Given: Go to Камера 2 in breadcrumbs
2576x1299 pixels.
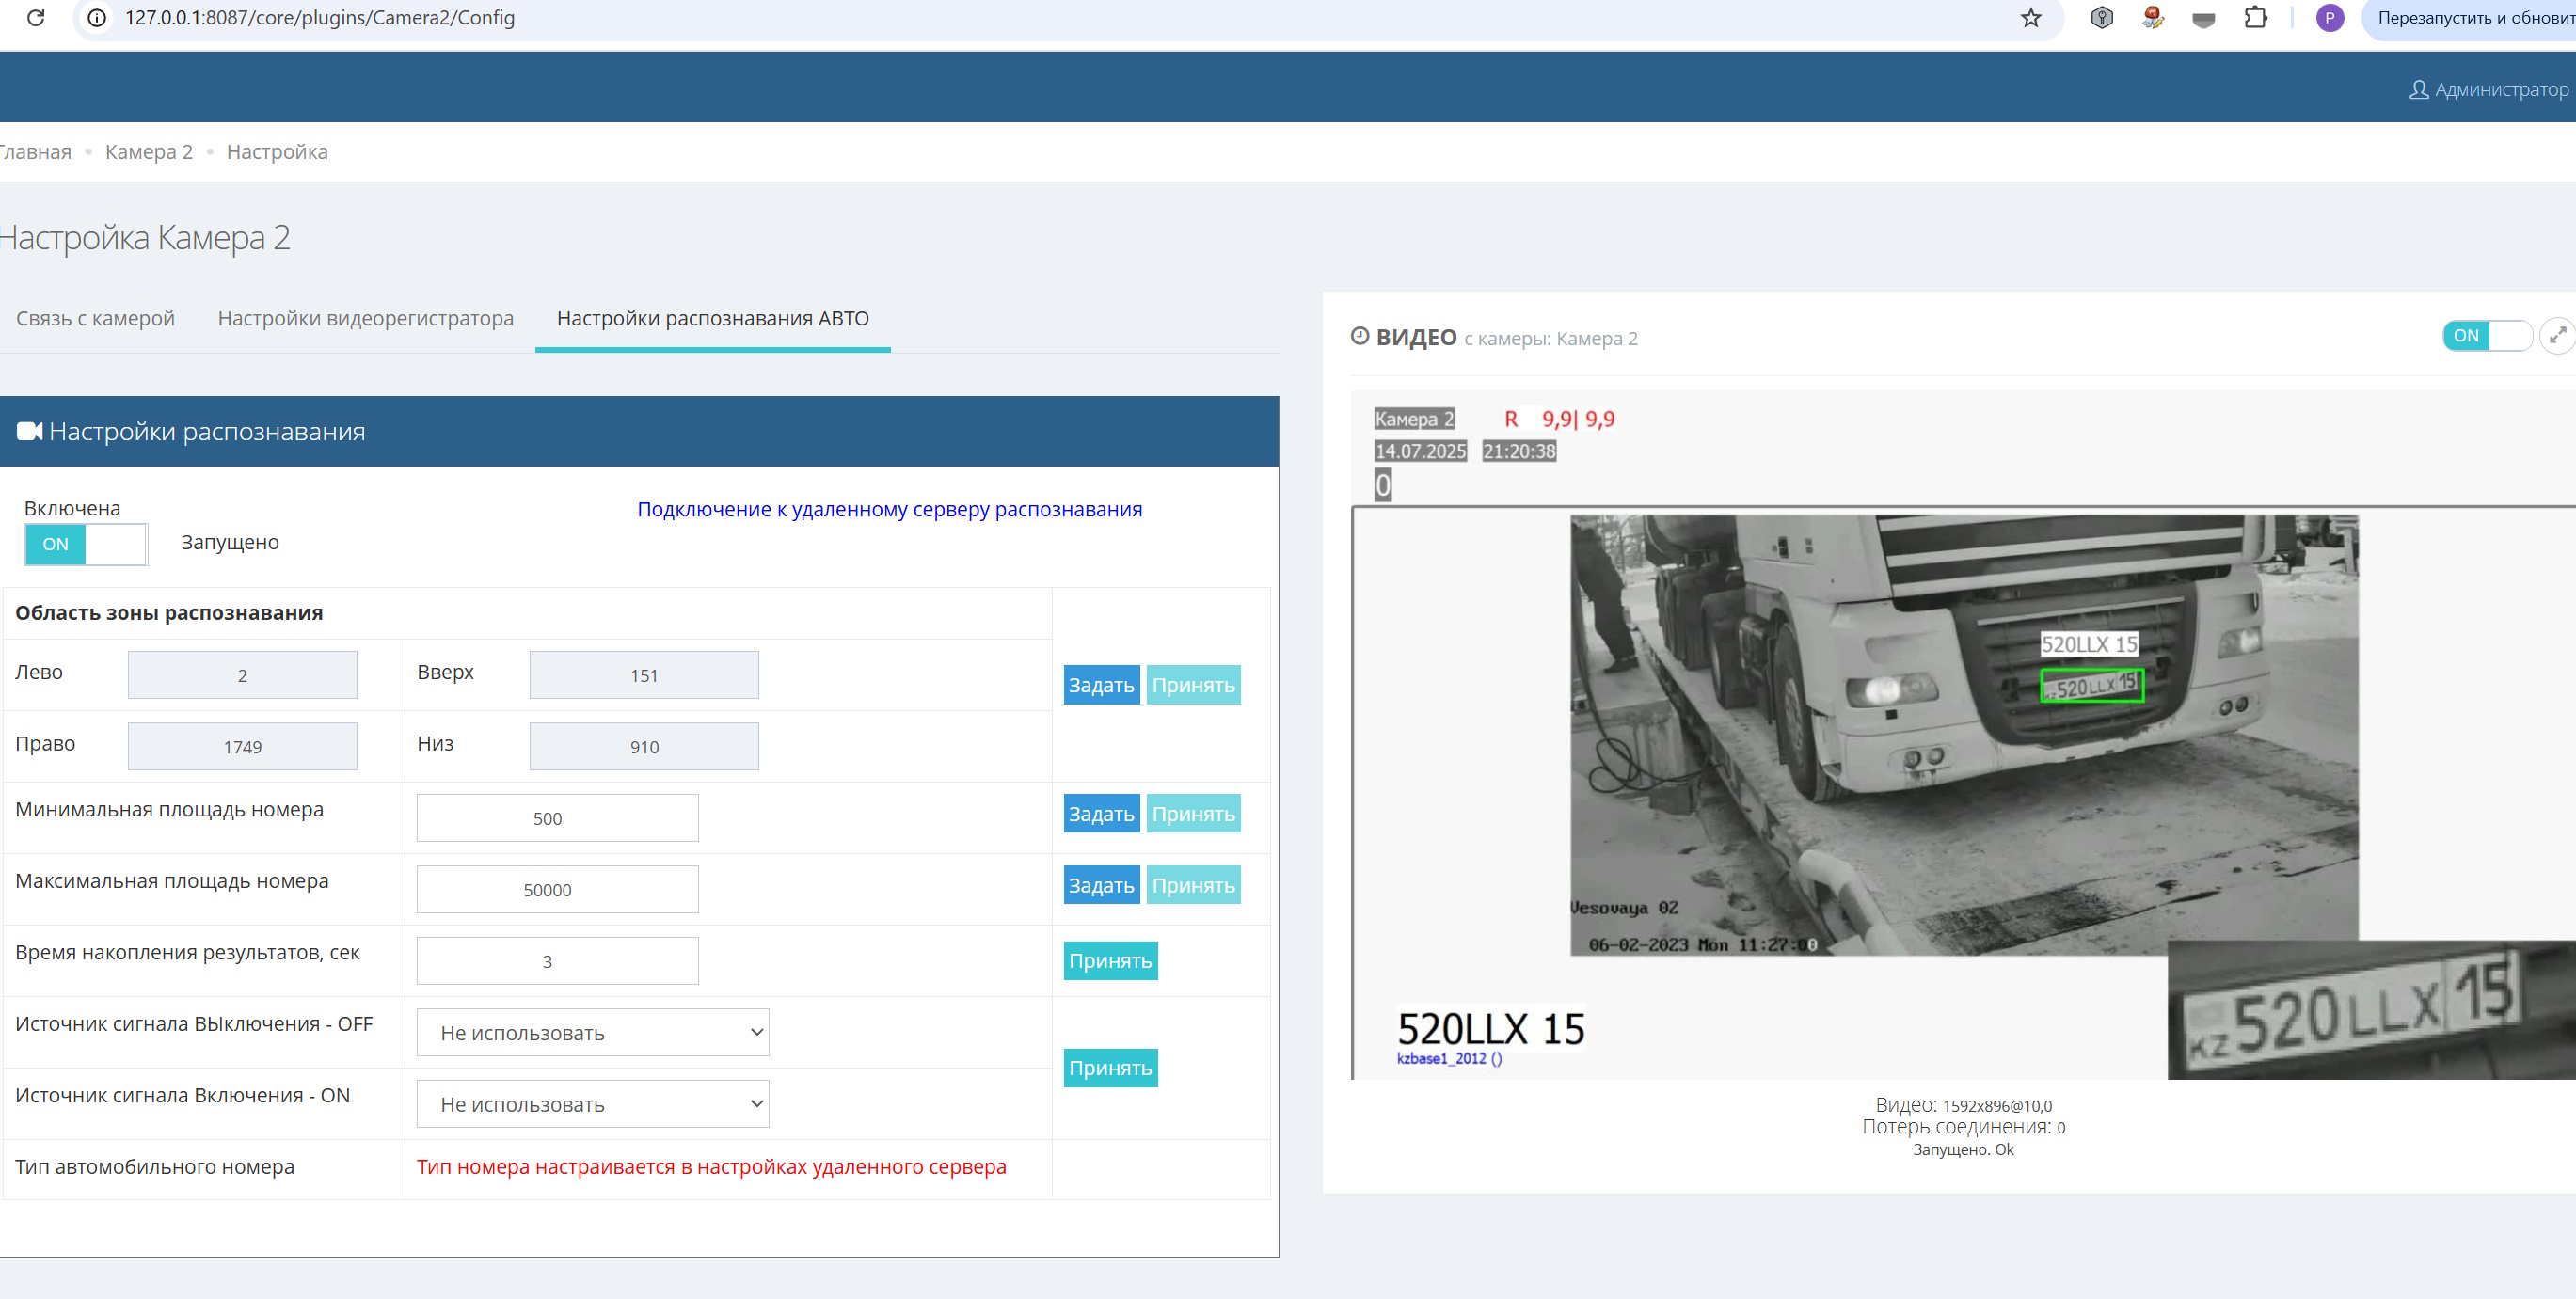Looking at the screenshot, I should [x=149, y=152].
